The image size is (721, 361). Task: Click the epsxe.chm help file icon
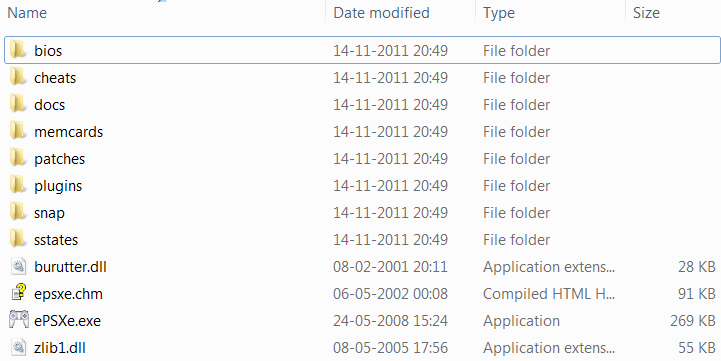(x=19, y=293)
